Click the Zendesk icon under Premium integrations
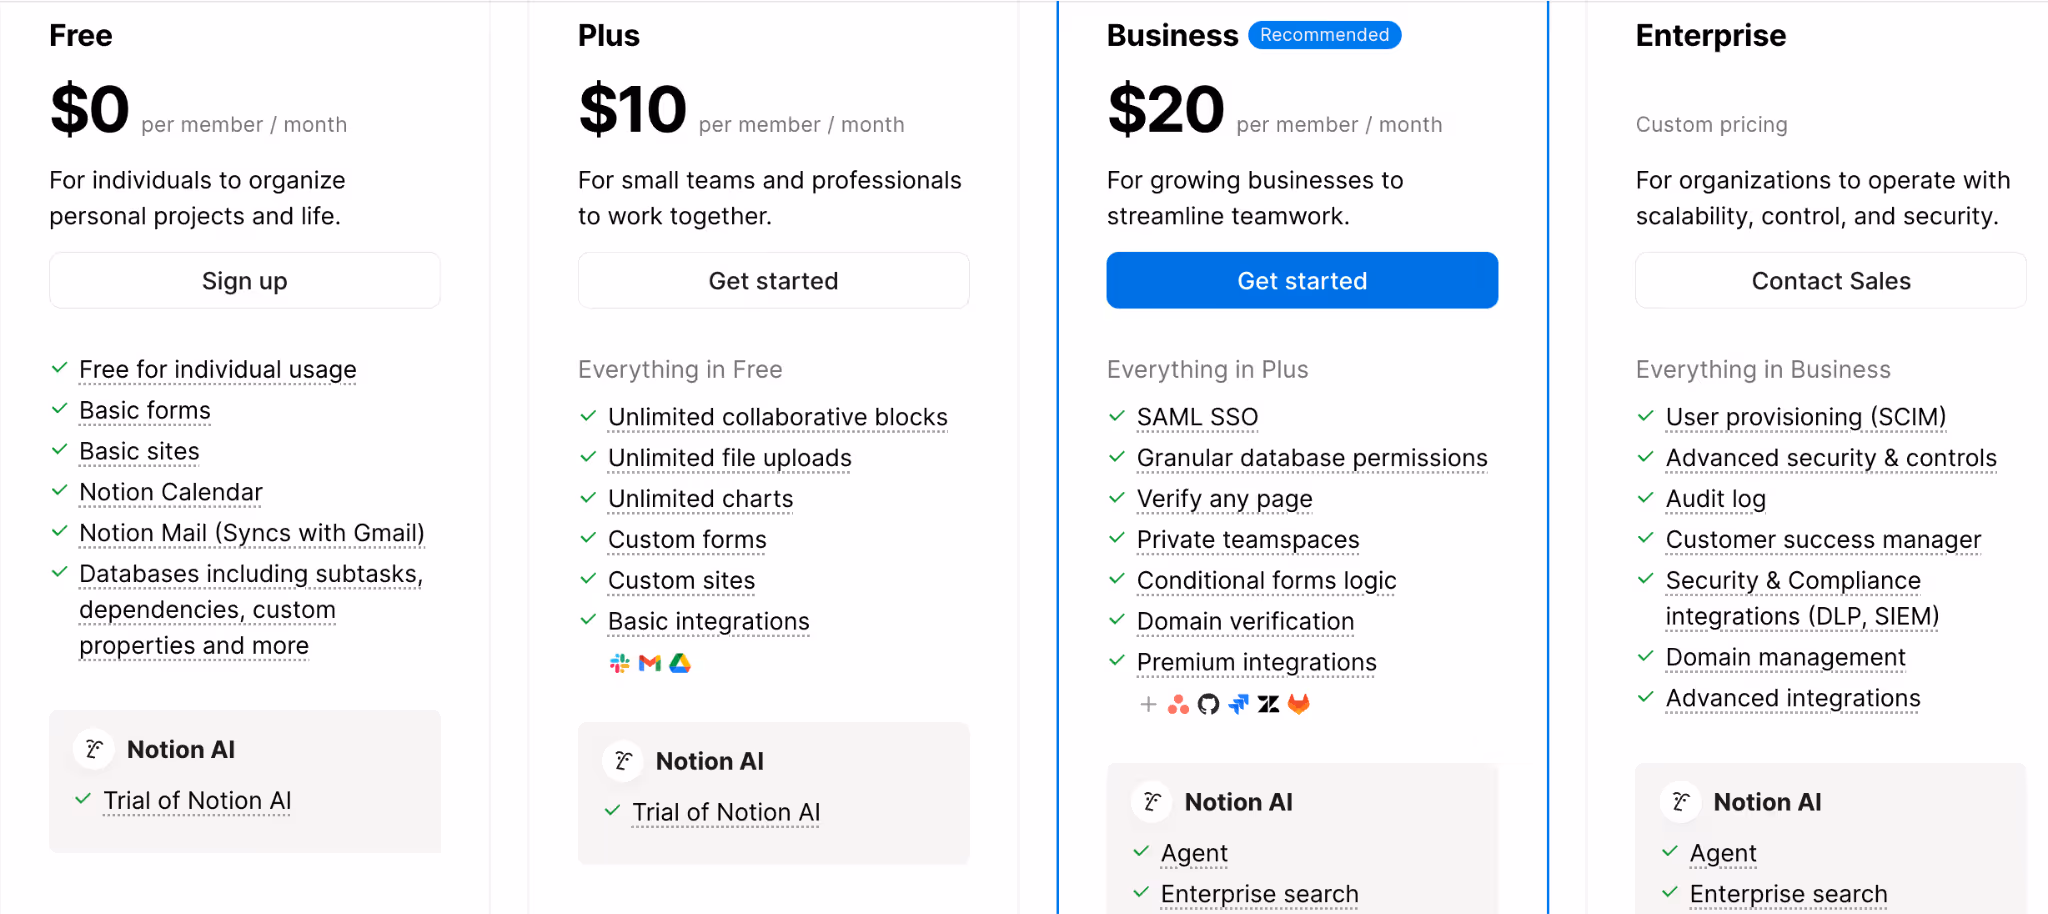Viewport: 2048px width, 914px height. coord(1269,704)
